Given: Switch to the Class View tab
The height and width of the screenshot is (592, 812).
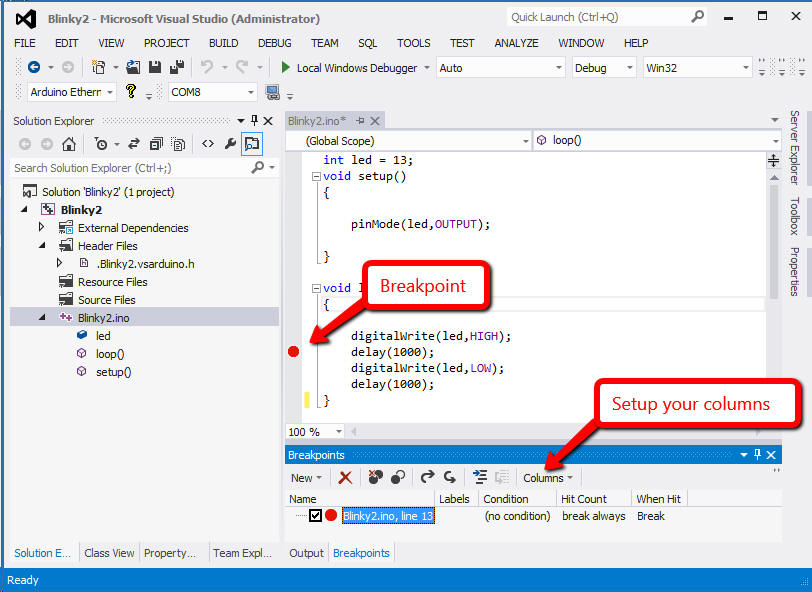Looking at the screenshot, I should point(109,553).
